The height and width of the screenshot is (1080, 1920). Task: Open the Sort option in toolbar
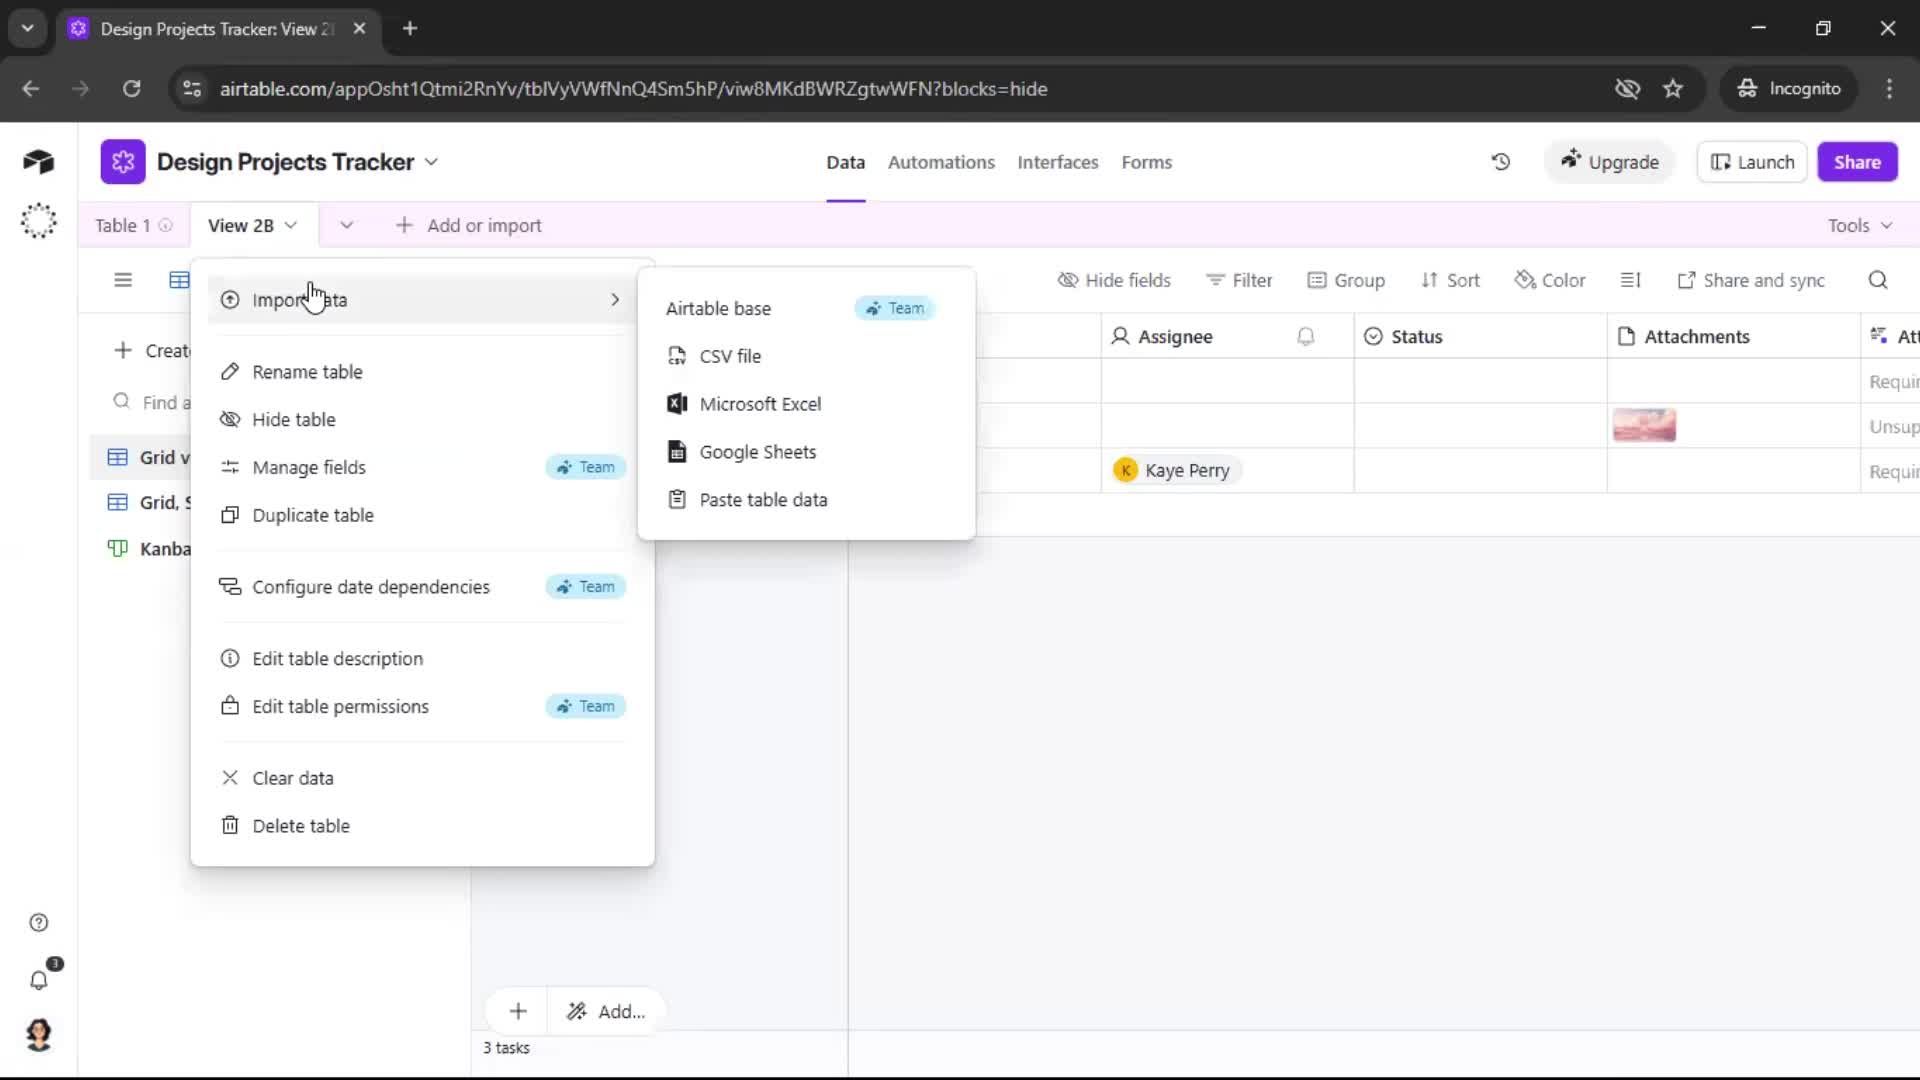(x=1450, y=281)
